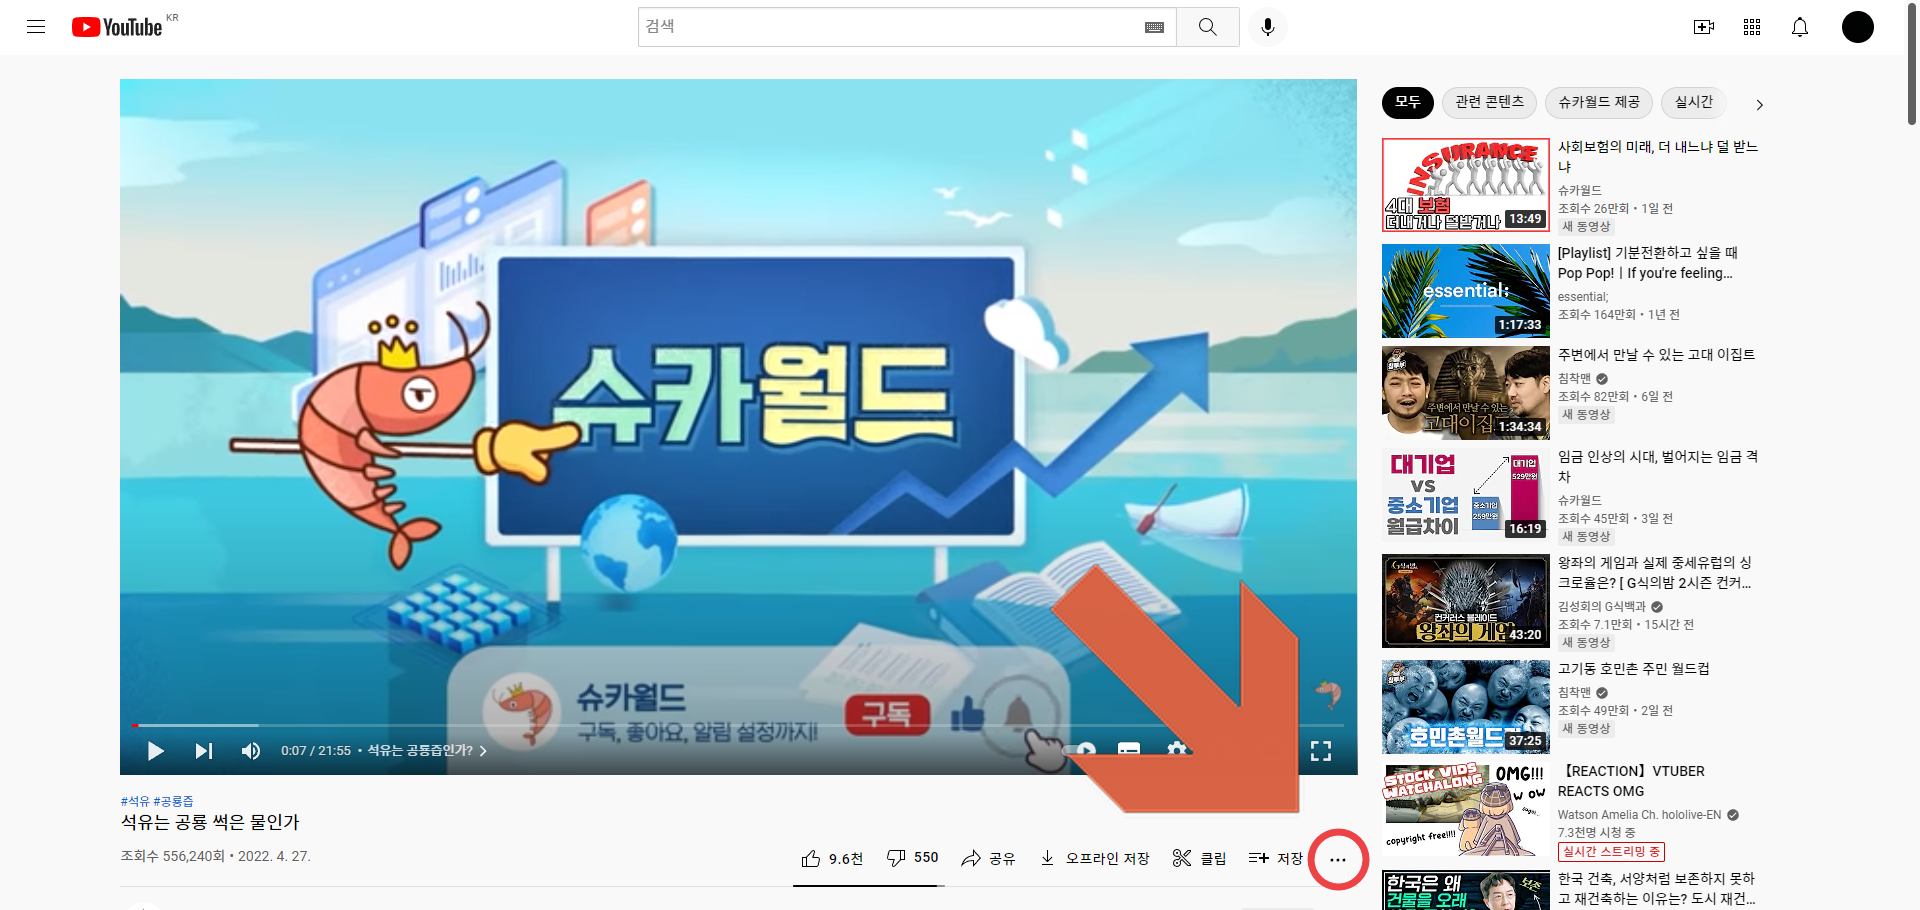This screenshot has height=910, width=1920.
Task: Open the player settings gear
Action: tap(1177, 750)
